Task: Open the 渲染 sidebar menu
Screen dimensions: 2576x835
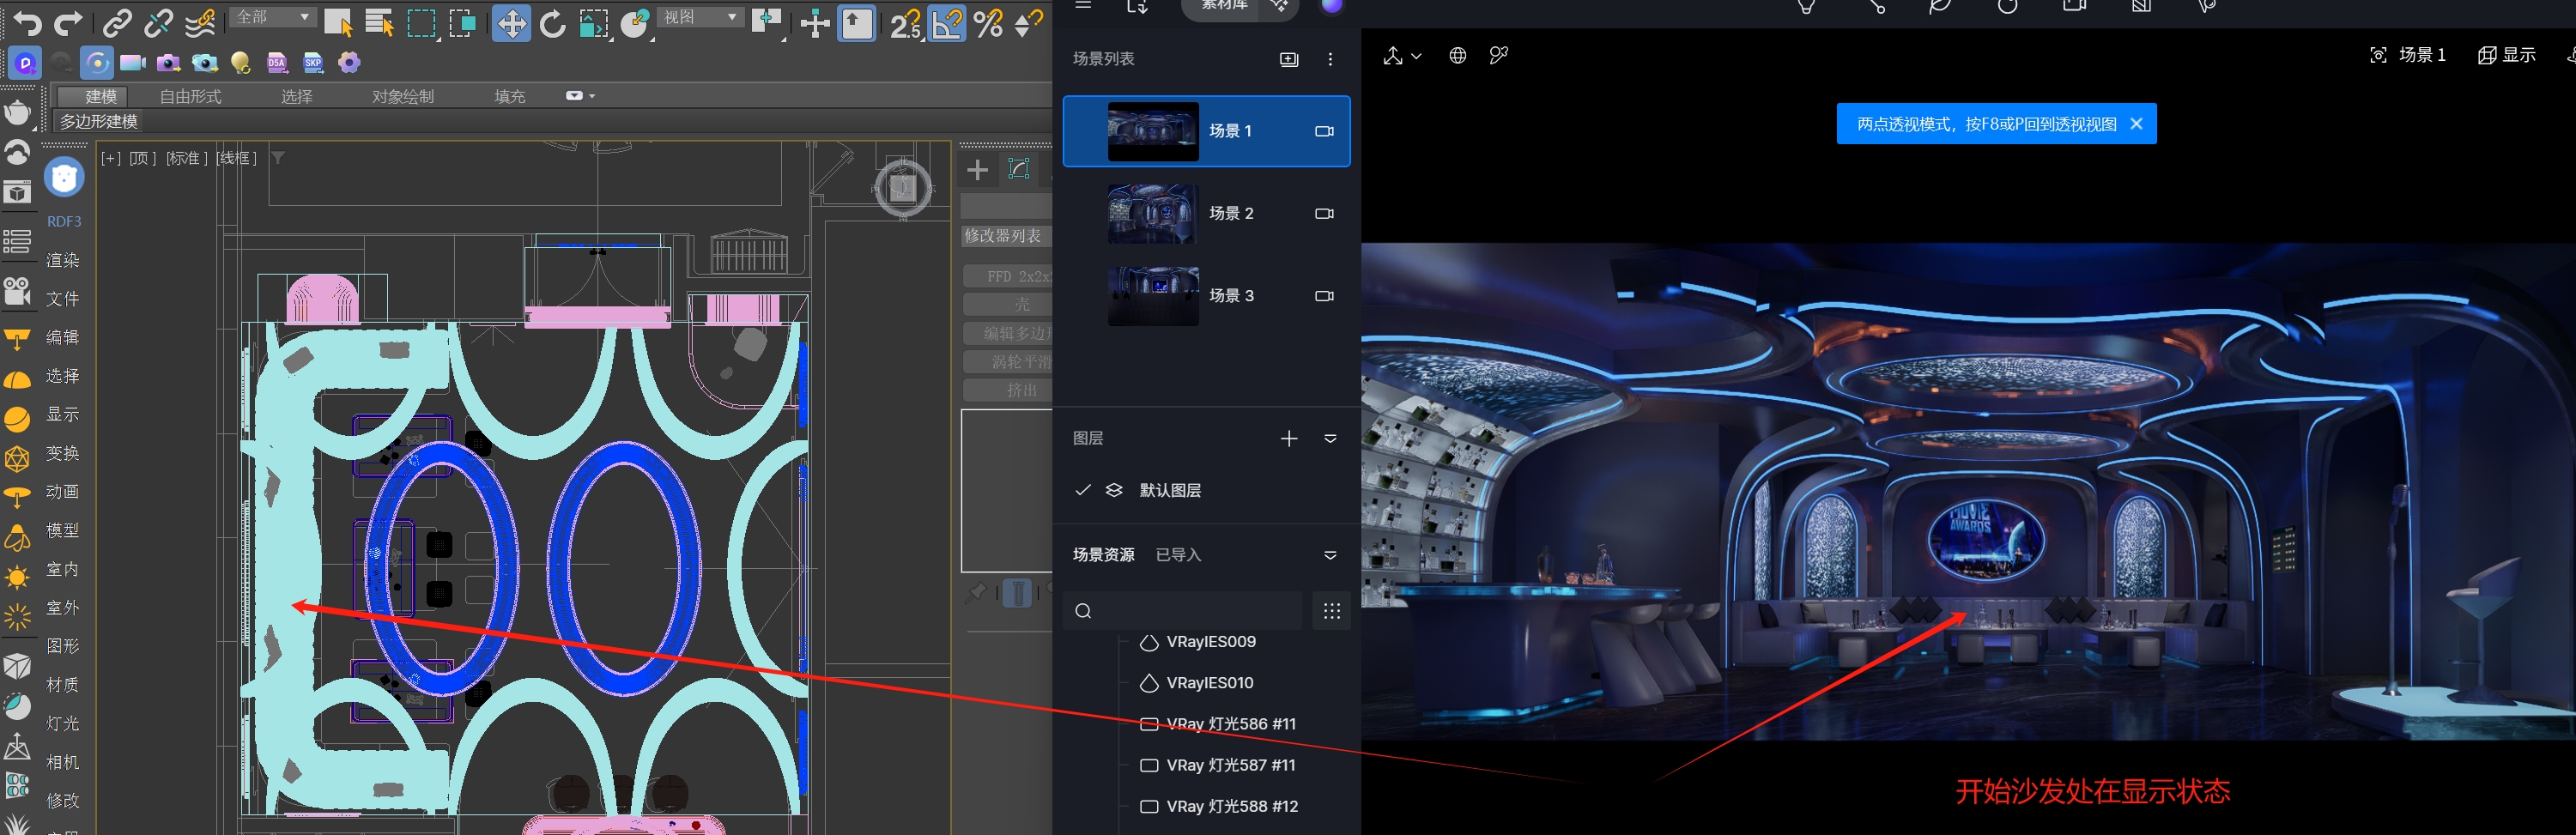Action: click(63, 260)
